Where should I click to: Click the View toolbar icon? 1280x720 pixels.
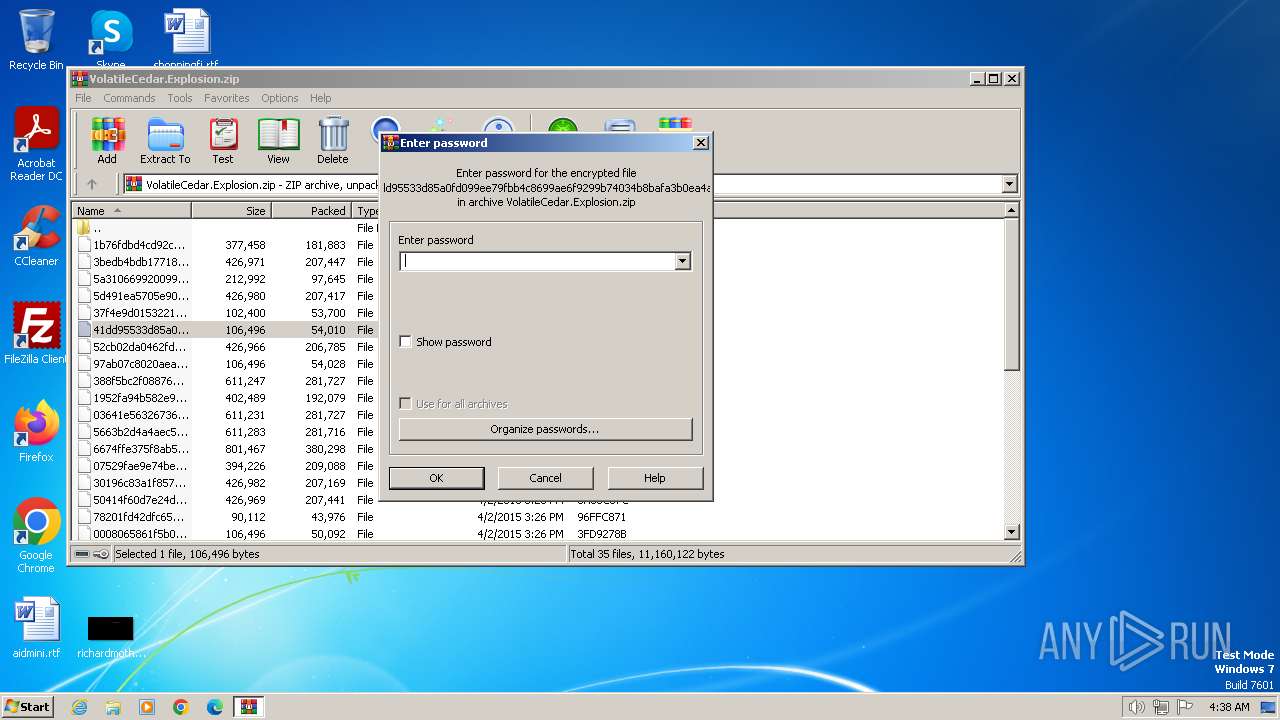[278, 140]
